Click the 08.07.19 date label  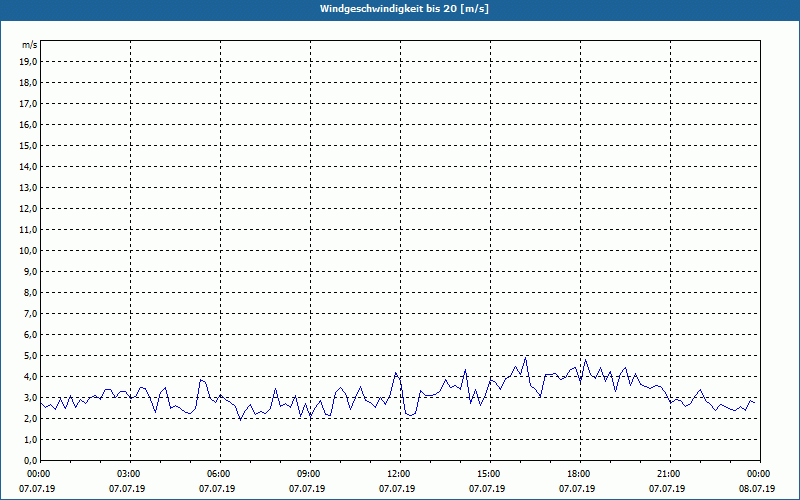click(x=757, y=489)
